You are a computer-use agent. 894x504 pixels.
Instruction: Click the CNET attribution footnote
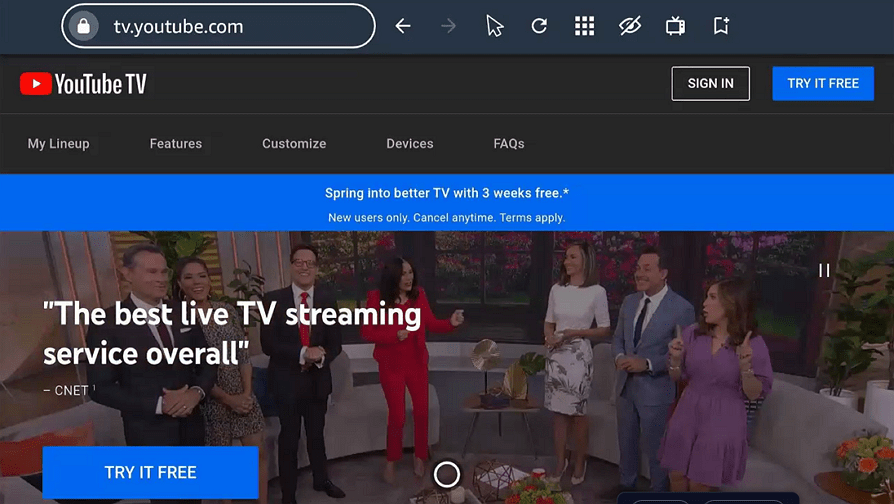(x=70, y=391)
